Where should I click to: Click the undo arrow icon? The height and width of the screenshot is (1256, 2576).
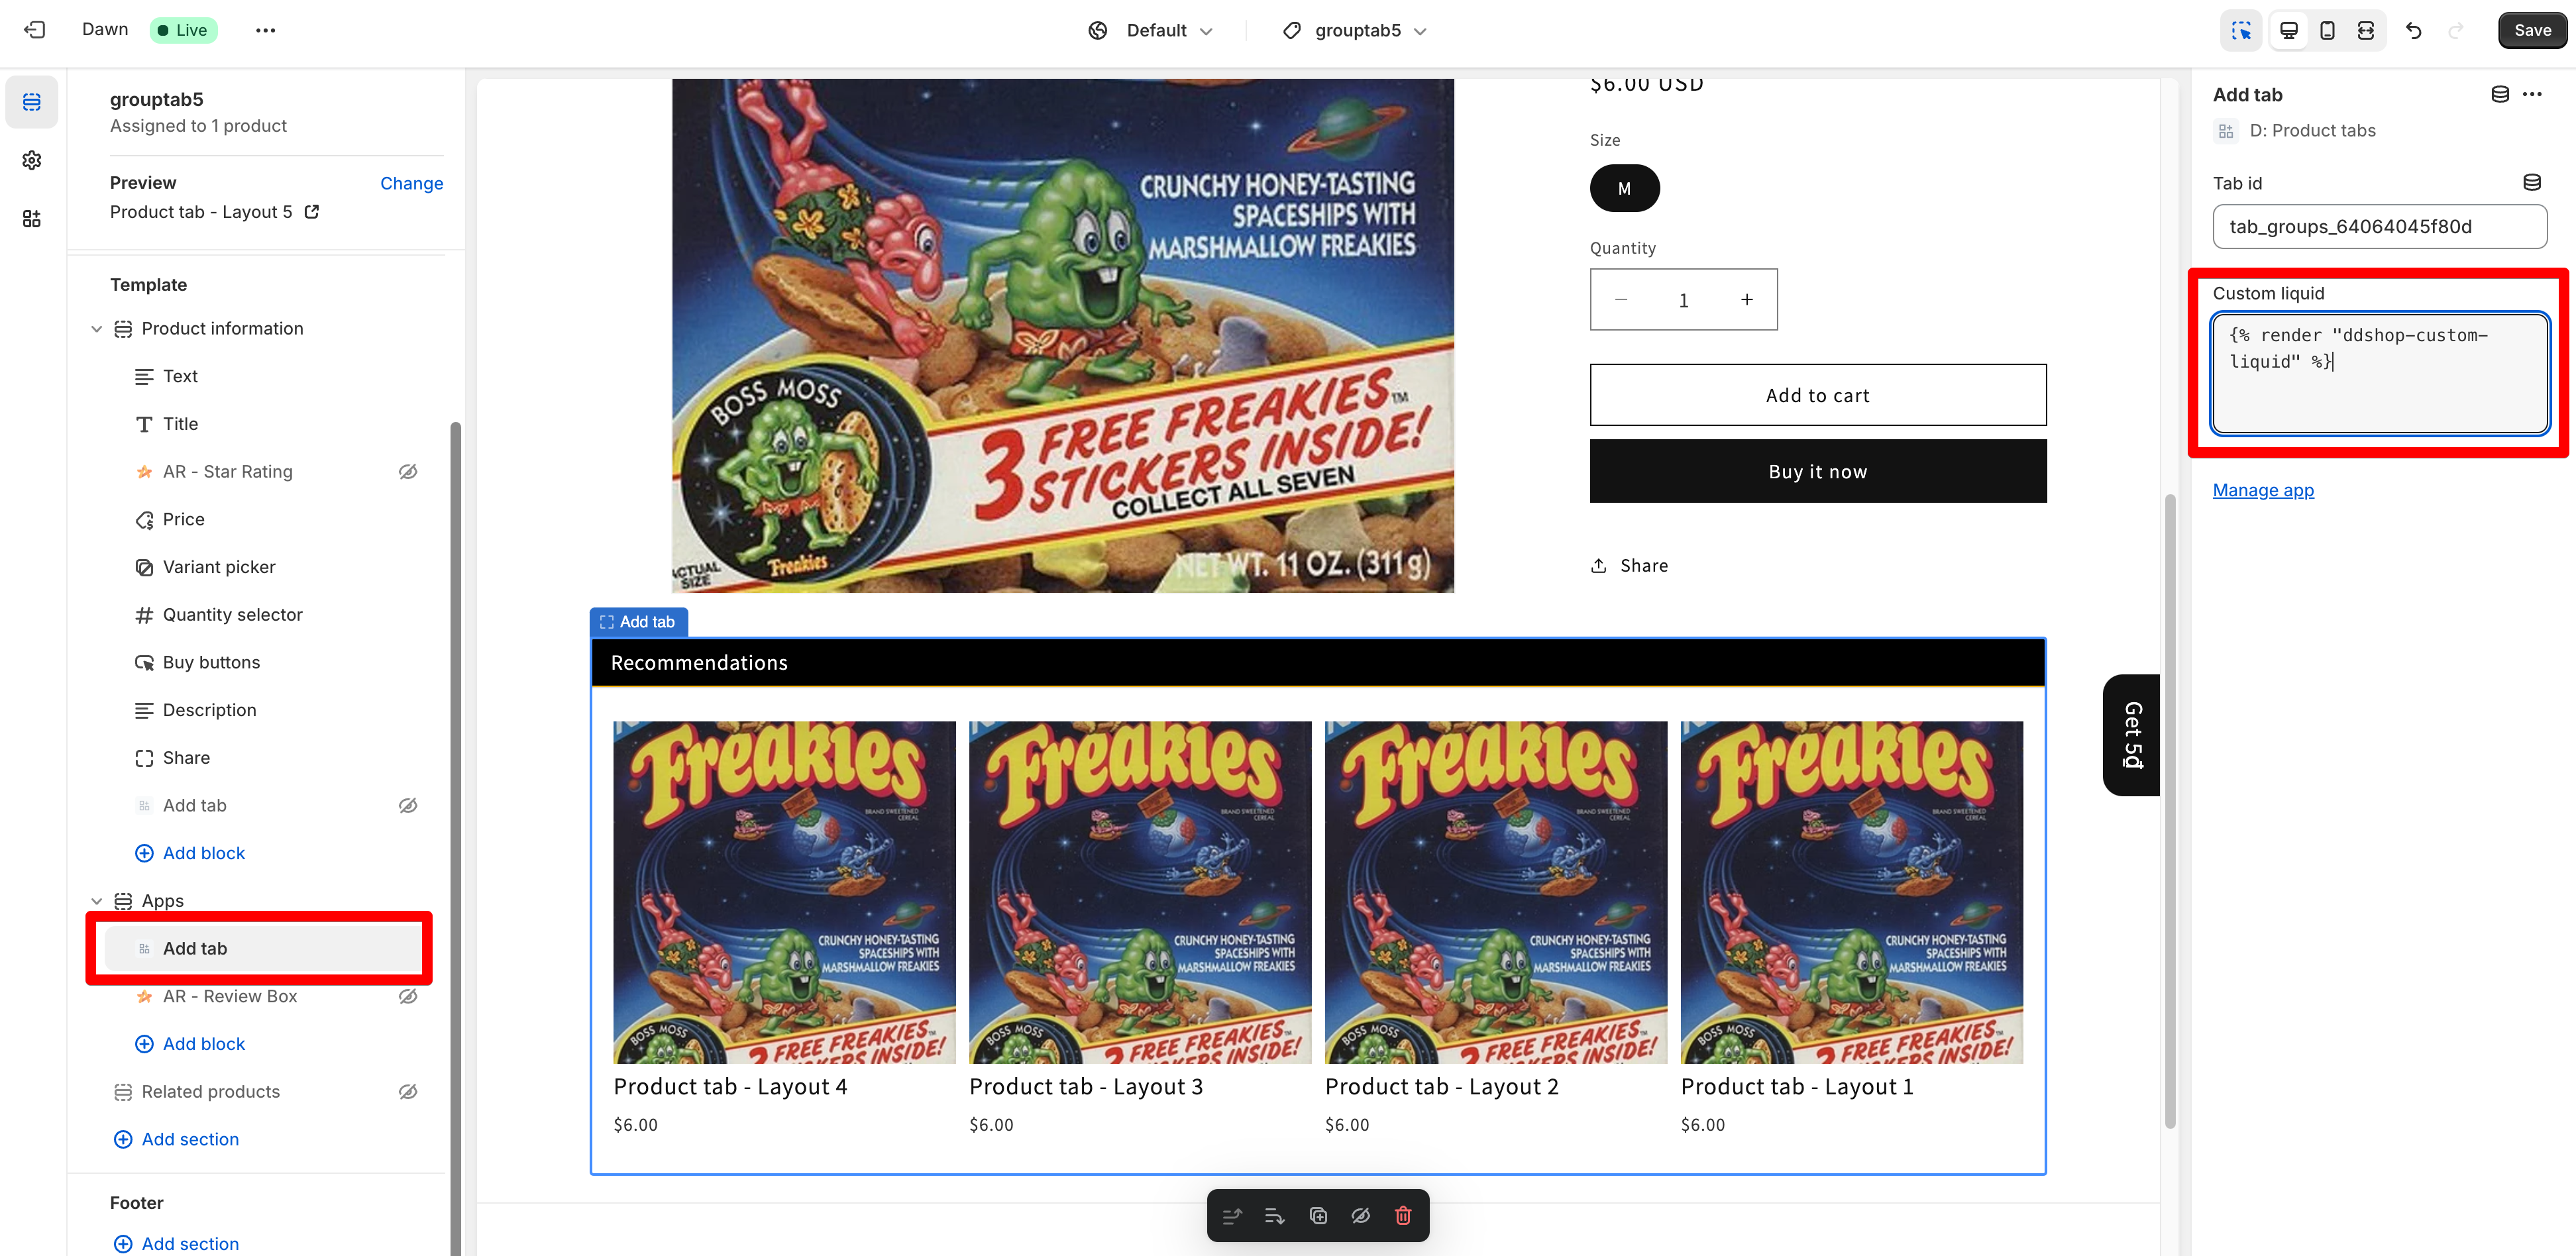point(2413,30)
